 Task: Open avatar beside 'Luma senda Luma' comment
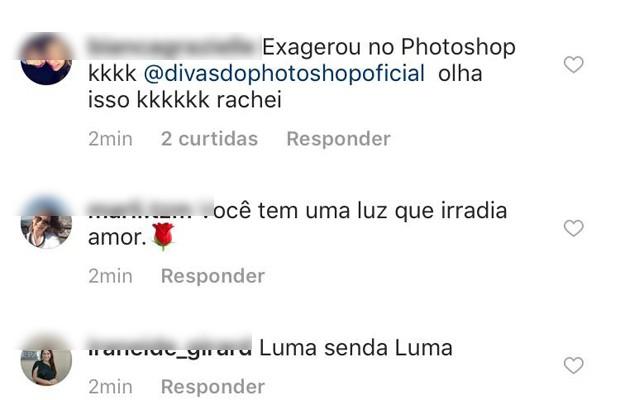(x=46, y=359)
